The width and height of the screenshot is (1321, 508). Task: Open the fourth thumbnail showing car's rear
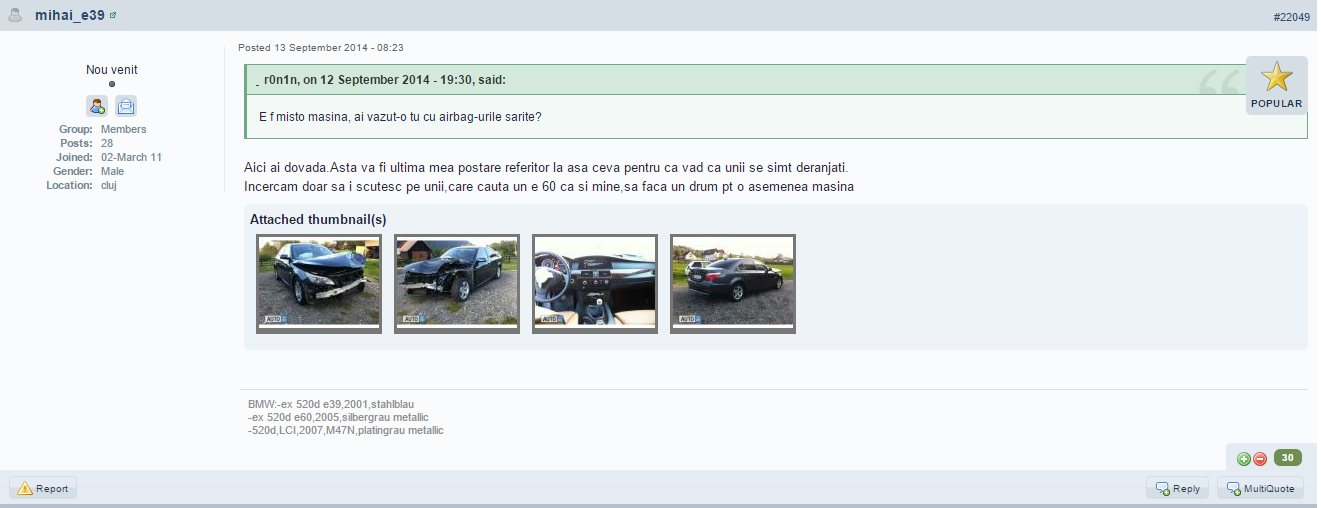733,283
